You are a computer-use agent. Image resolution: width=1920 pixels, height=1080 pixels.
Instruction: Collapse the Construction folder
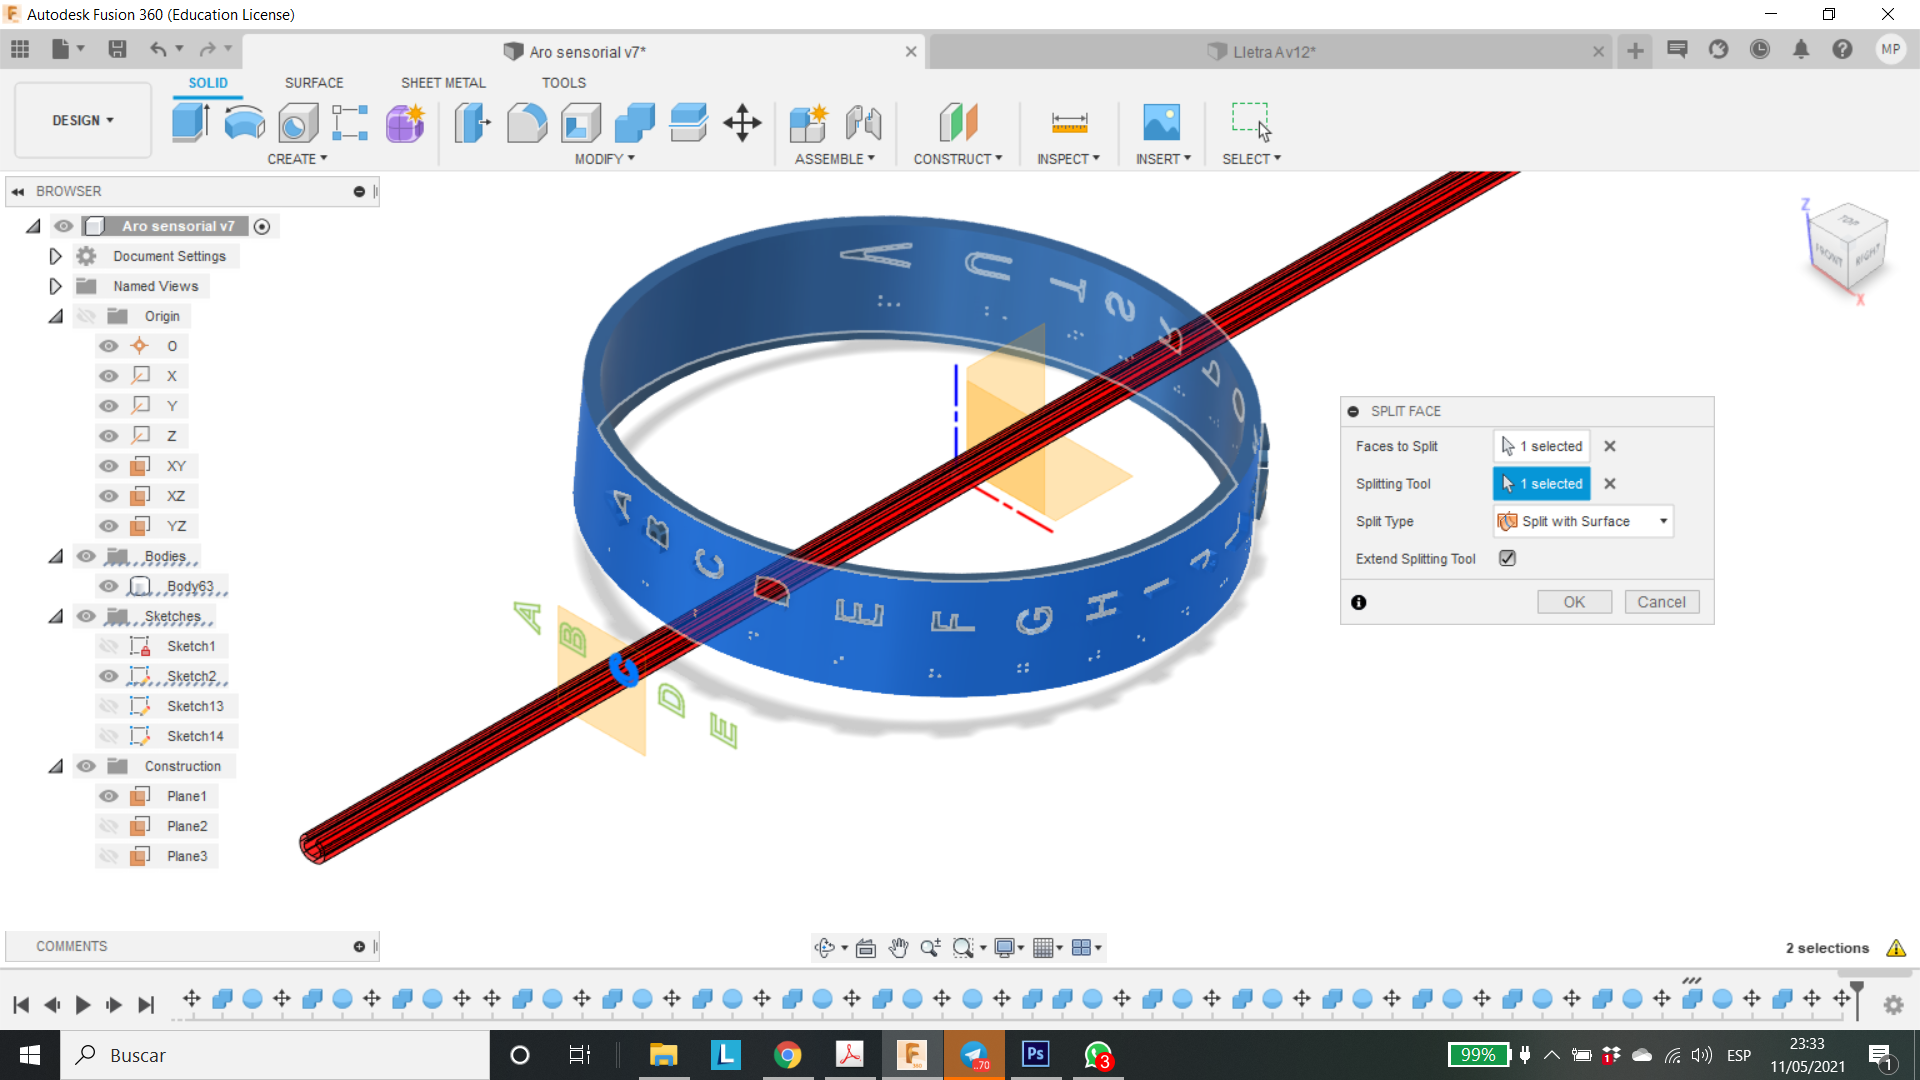coord(55,766)
